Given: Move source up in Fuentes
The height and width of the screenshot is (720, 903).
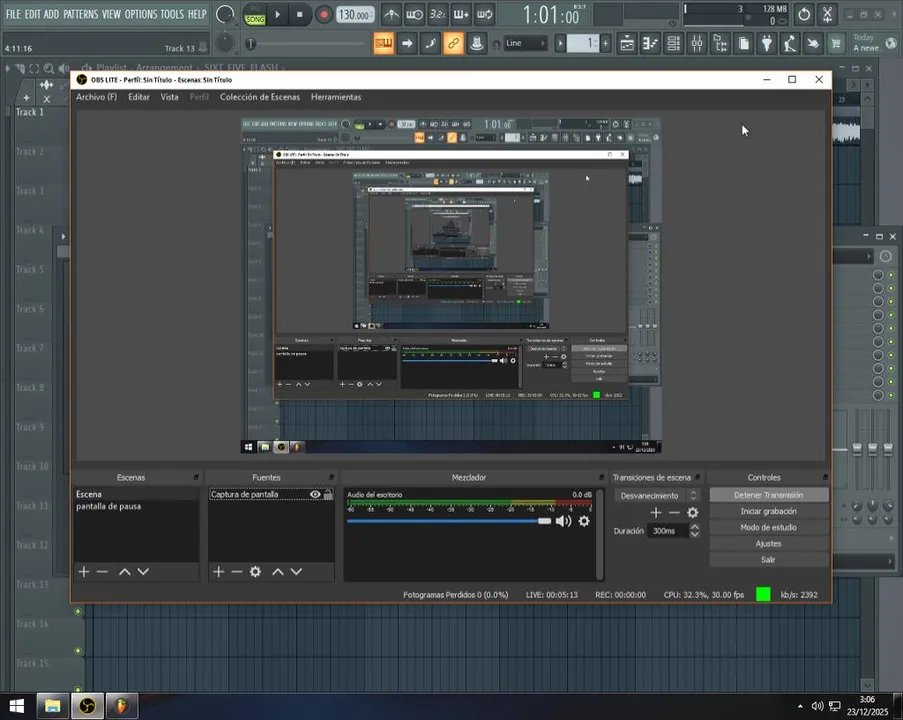Looking at the screenshot, I should (278, 571).
